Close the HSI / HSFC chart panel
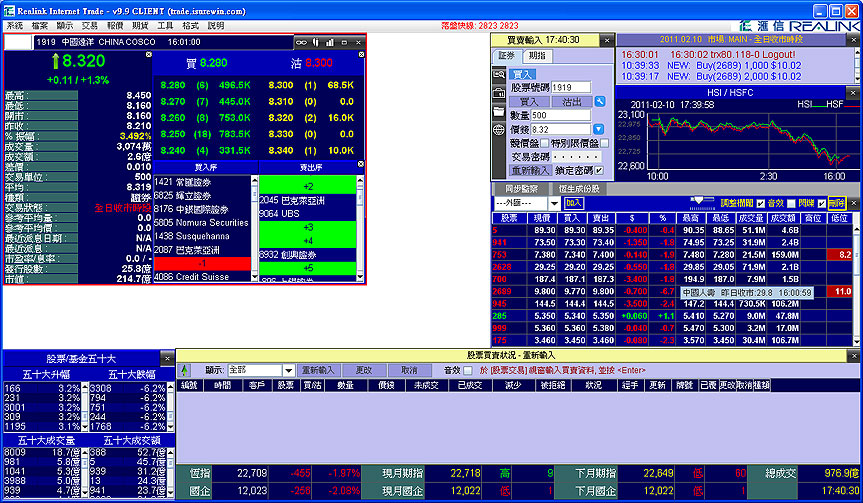 [853, 92]
